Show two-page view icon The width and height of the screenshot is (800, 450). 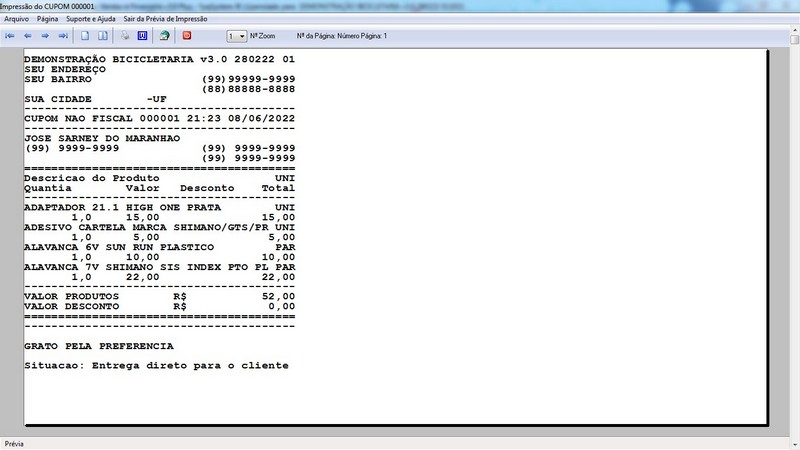pyautogui.click(x=103, y=36)
